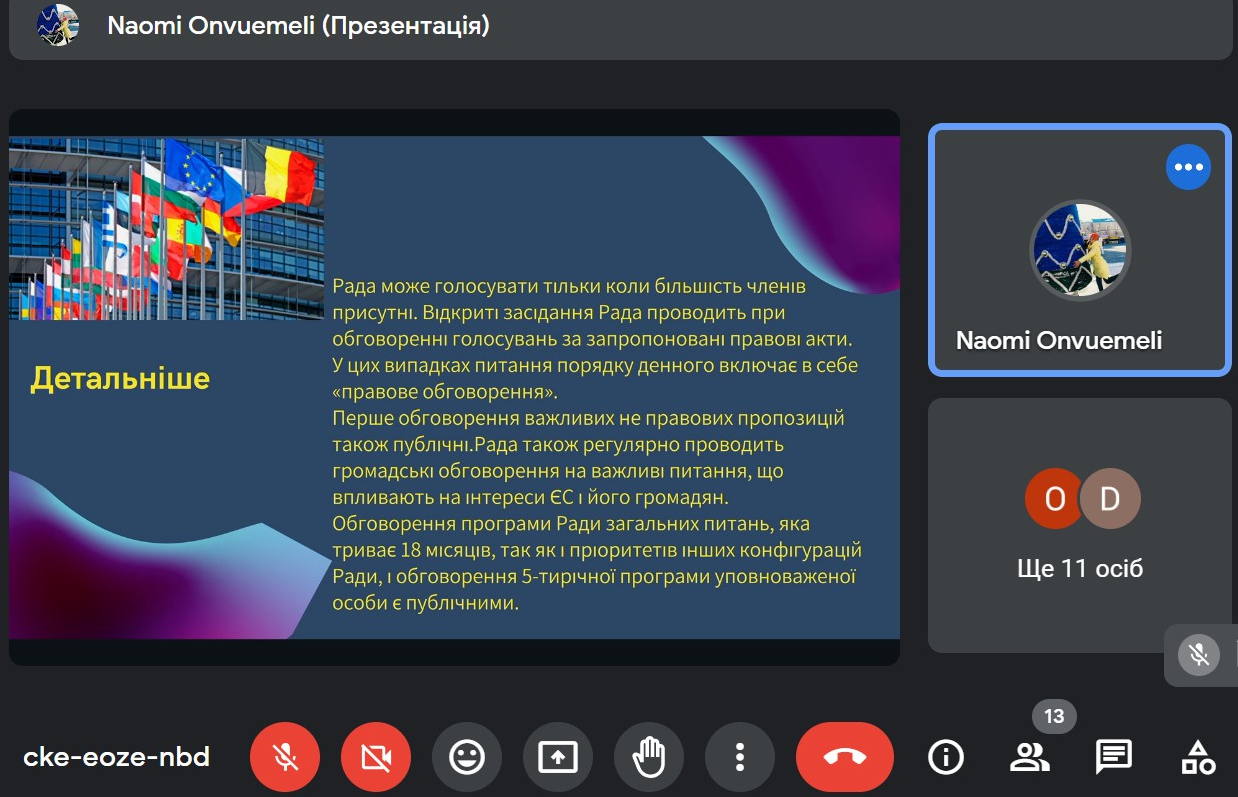Click the Naomi Onvuemeli presentation header bar
Image resolution: width=1238 pixels, height=797 pixels.
(620, 28)
